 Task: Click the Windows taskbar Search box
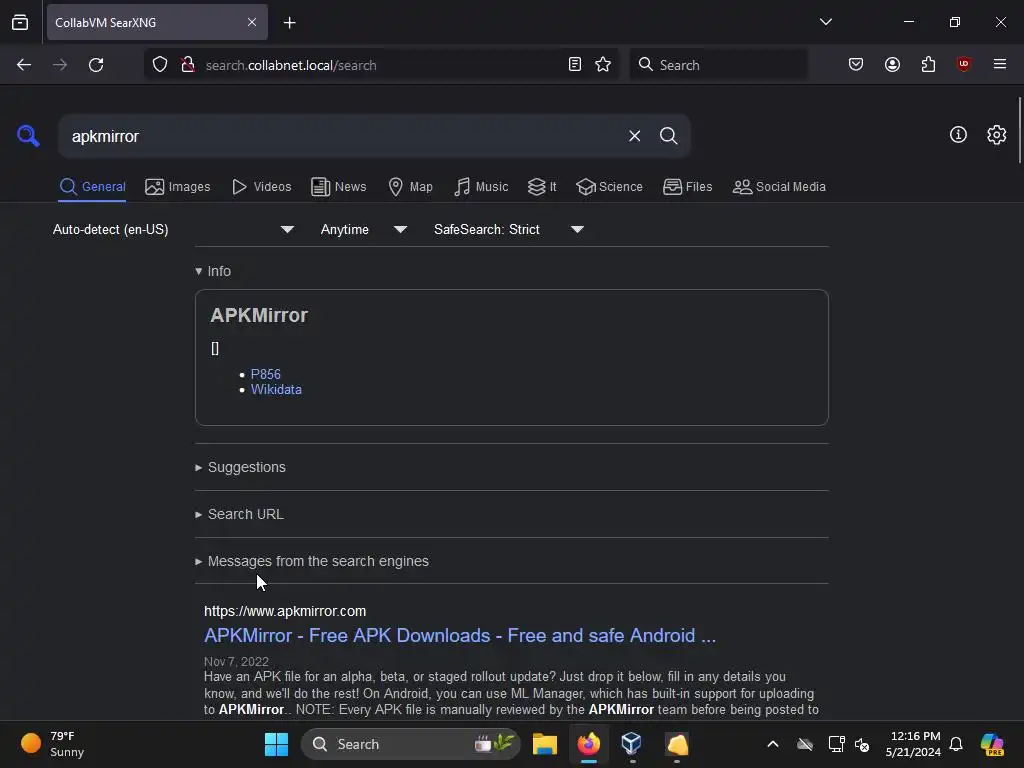pyautogui.click(x=410, y=744)
